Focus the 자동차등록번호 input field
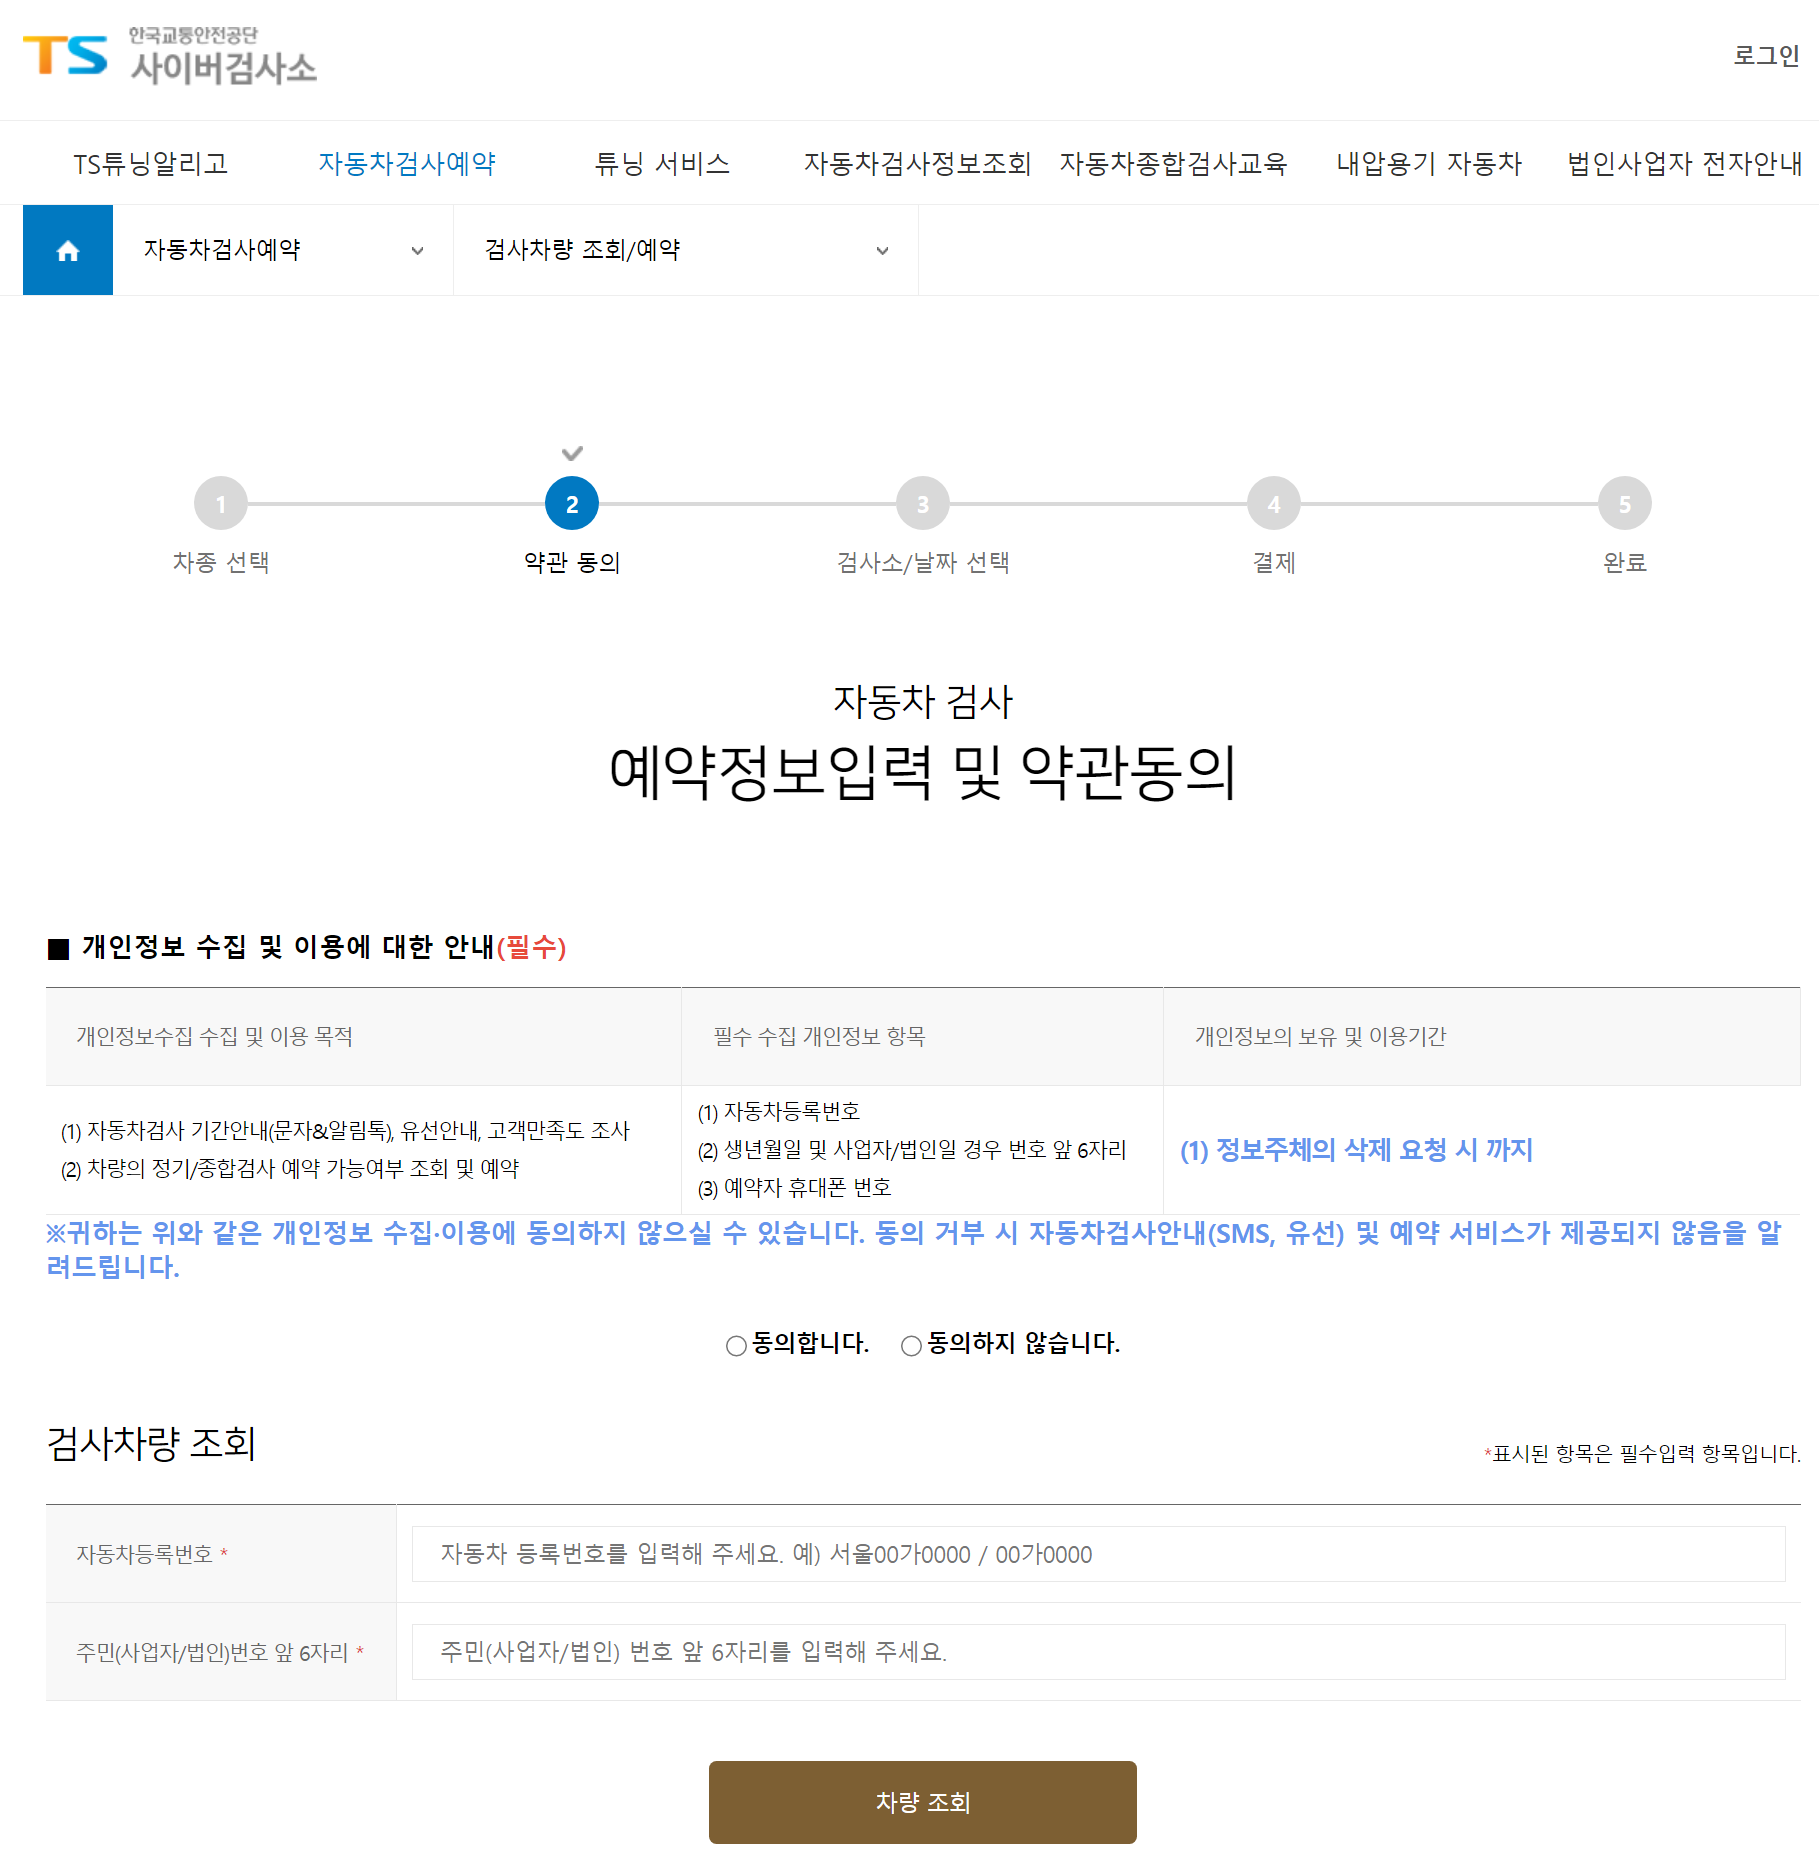The image size is (1819, 1849). pos(1098,1554)
